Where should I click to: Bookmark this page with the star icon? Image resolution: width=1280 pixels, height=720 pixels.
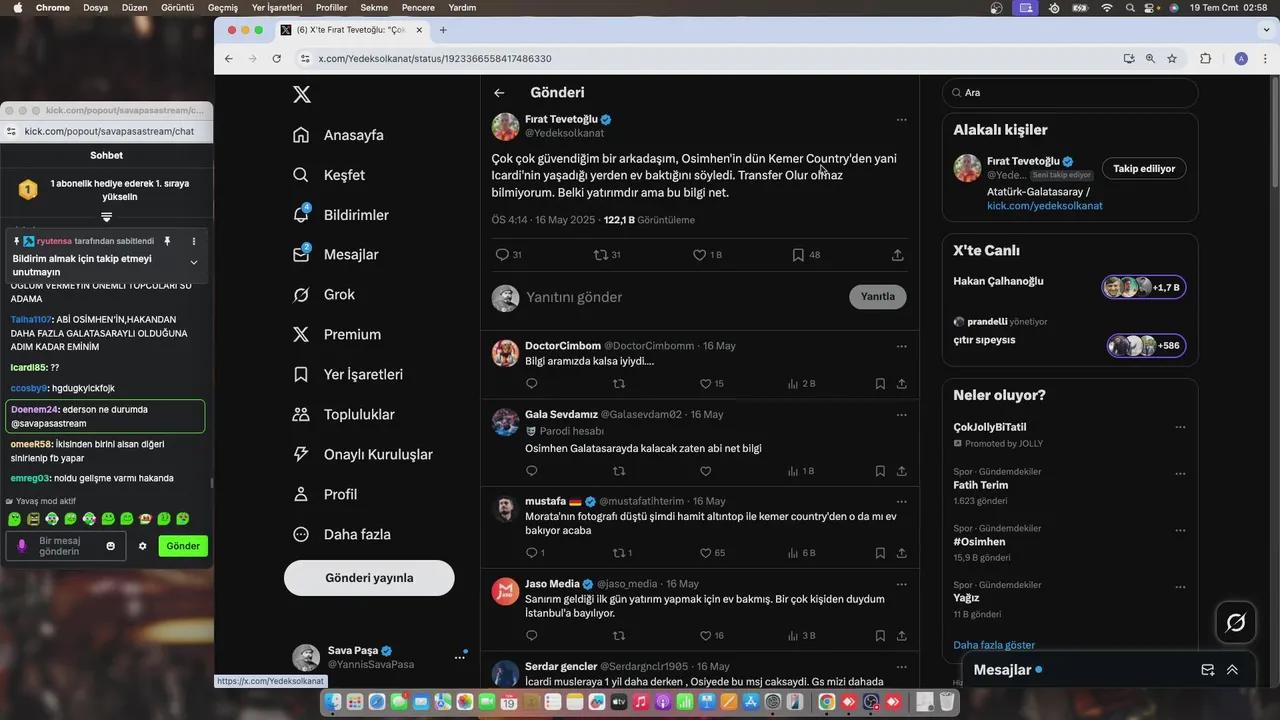click(x=1172, y=59)
